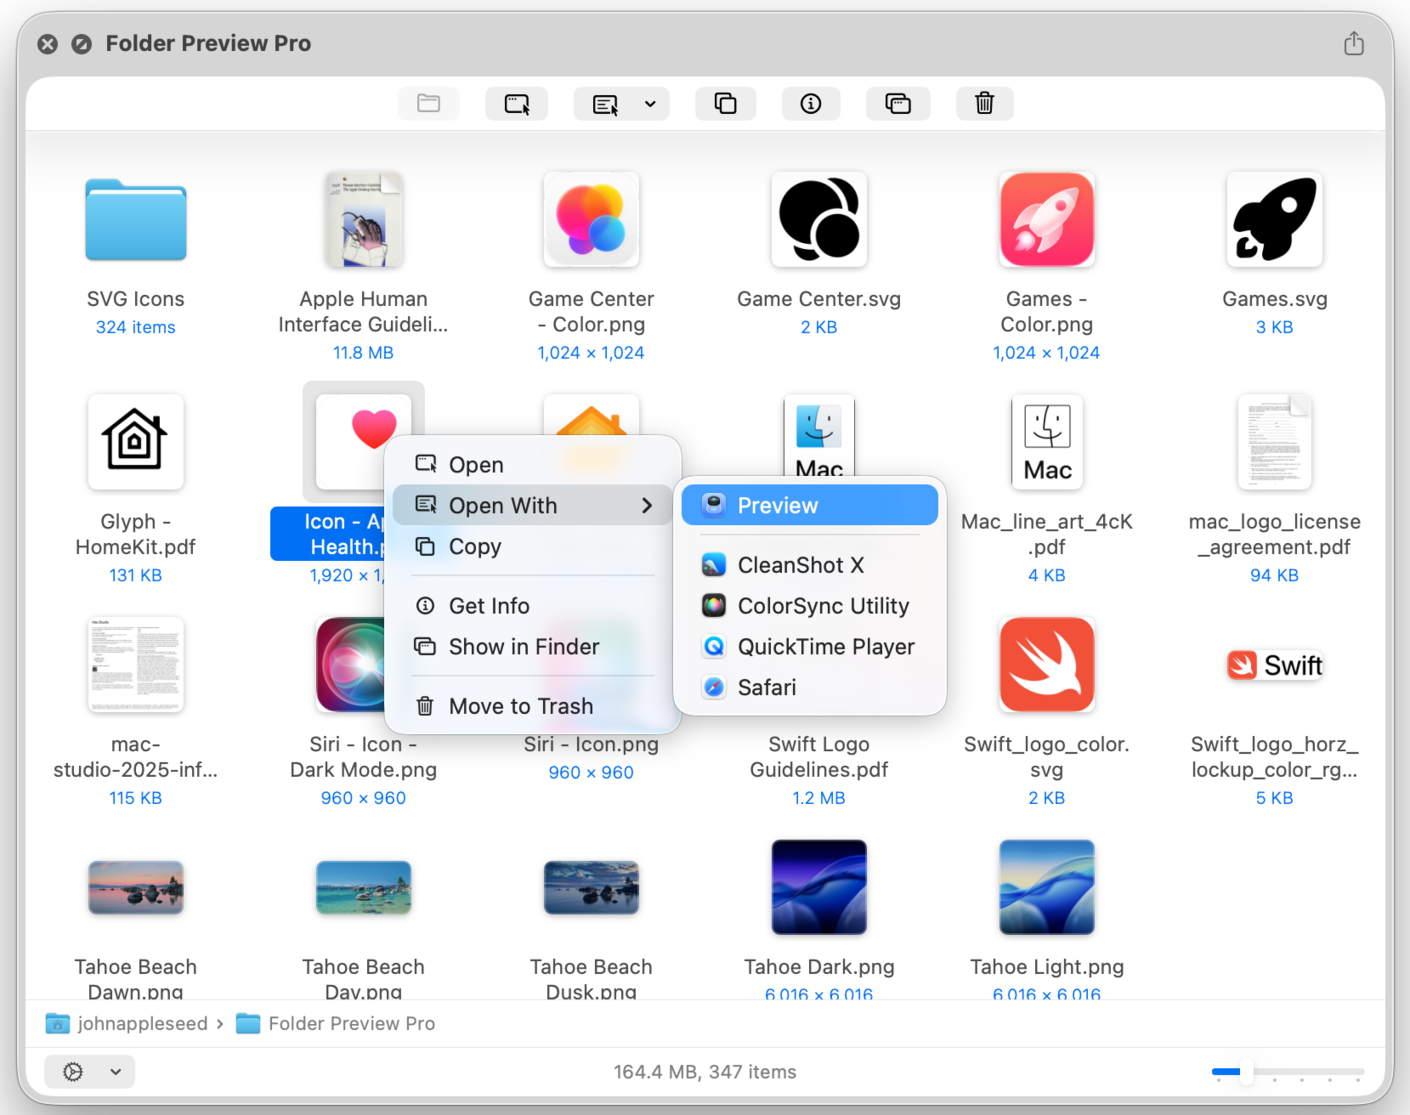Select the Games - Color.png icon
1410x1115 pixels.
point(1047,220)
